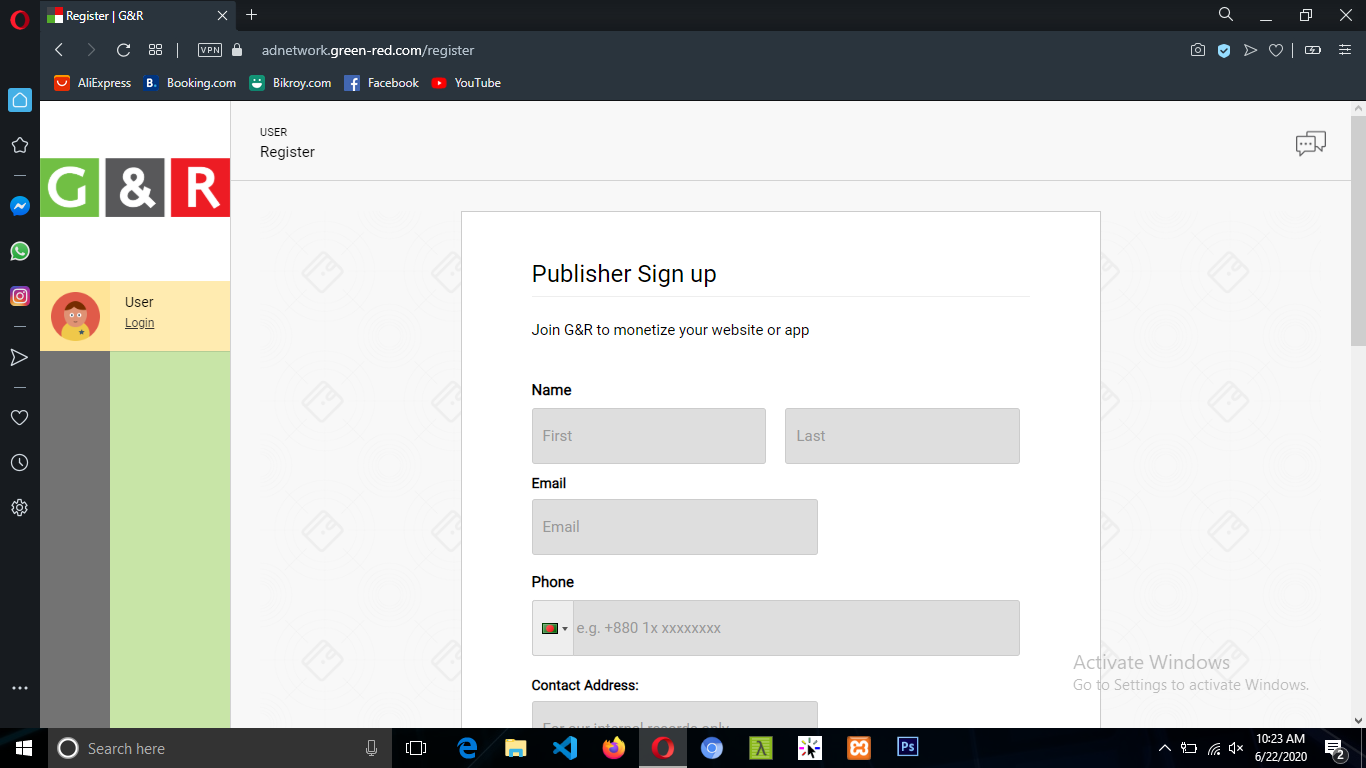The height and width of the screenshot is (768, 1366).
Task: Open the ad blocker shield icon
Action: click(1224, 50)
